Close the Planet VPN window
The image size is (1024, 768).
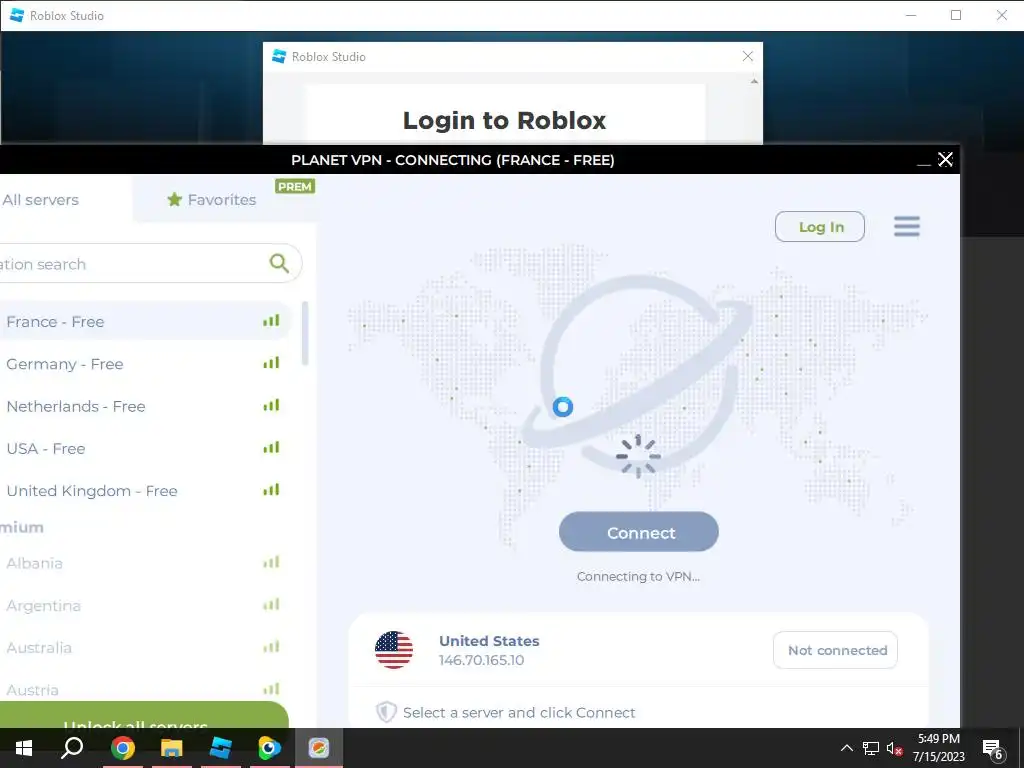pyautogui.click(x=945, y=159)
